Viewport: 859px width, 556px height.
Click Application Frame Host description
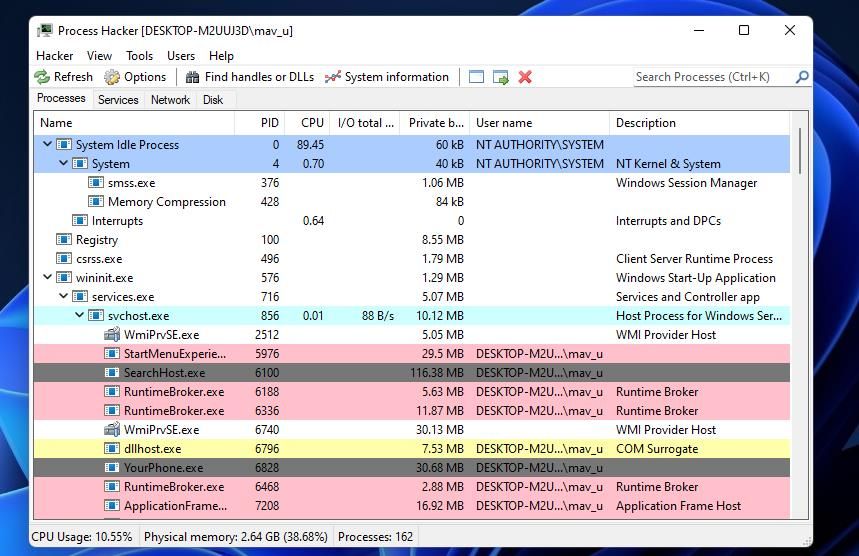point(678,506)
